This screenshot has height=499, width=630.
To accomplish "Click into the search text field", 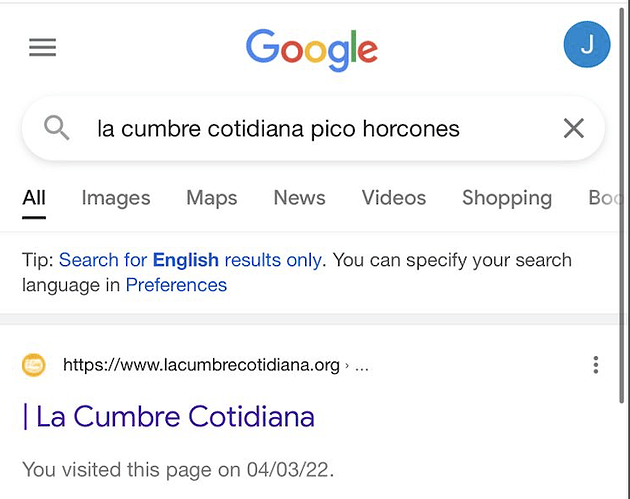I will (x=300, y=128).
